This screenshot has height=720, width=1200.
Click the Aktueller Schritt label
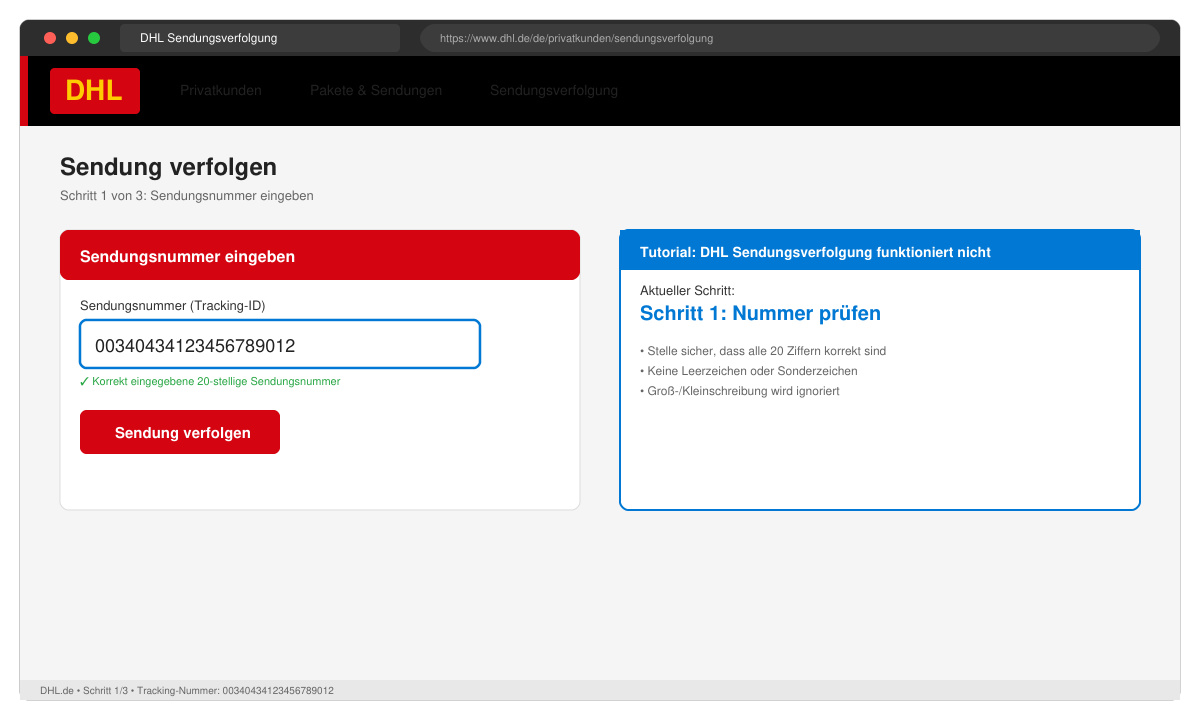pos(687,291)
